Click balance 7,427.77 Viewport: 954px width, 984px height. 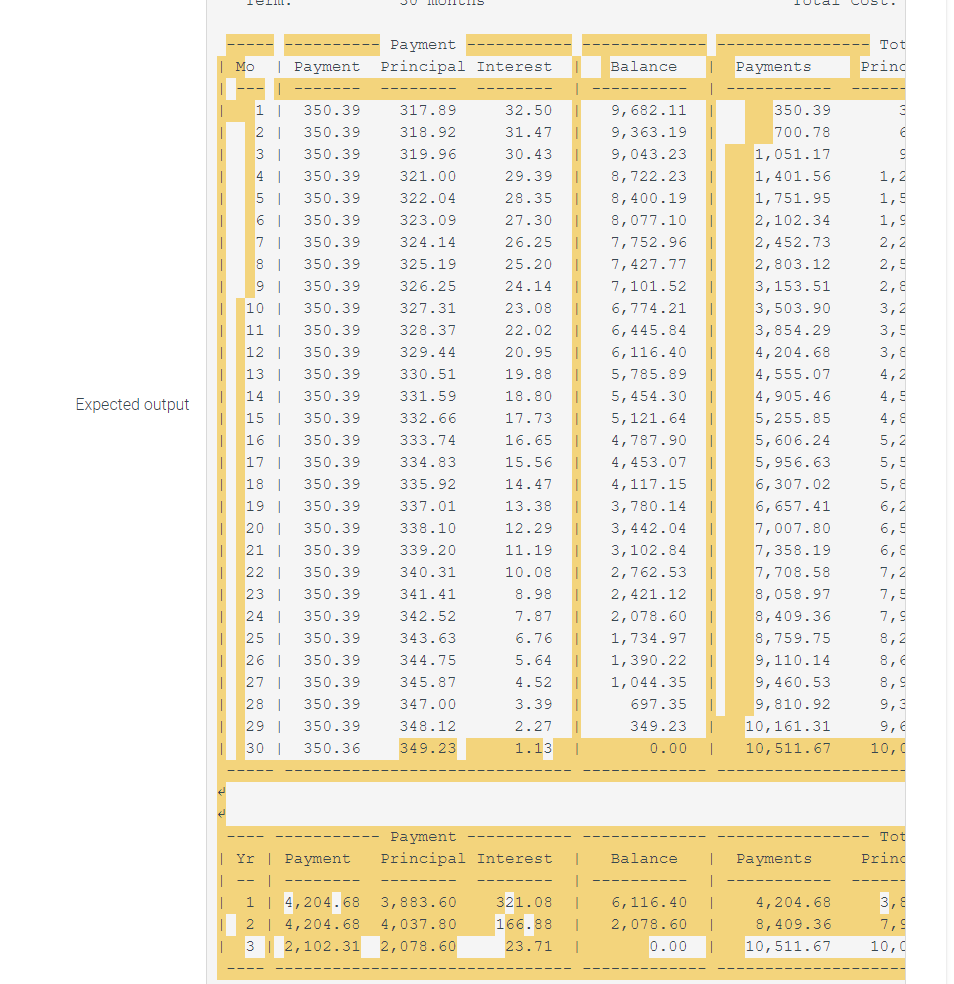point(648,264)
